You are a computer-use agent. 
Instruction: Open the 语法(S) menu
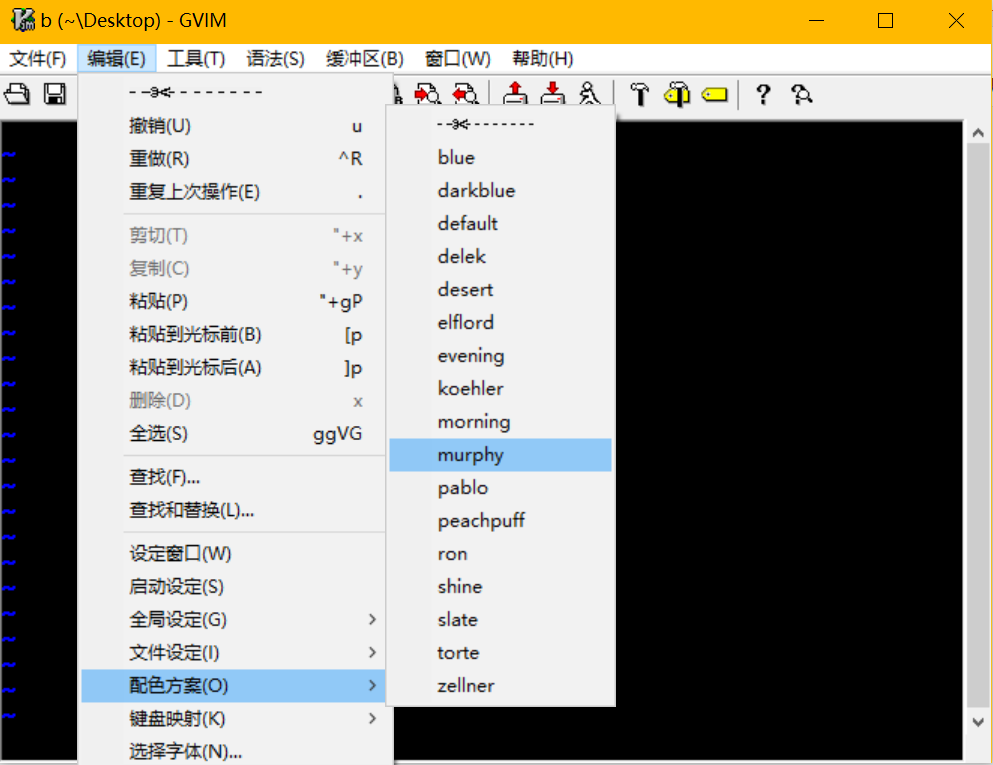coord(275,58)
